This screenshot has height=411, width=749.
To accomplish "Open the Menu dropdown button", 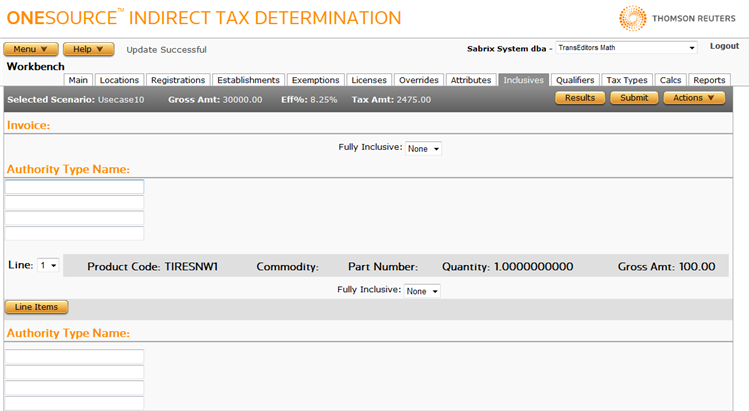I will click(31, 49).
